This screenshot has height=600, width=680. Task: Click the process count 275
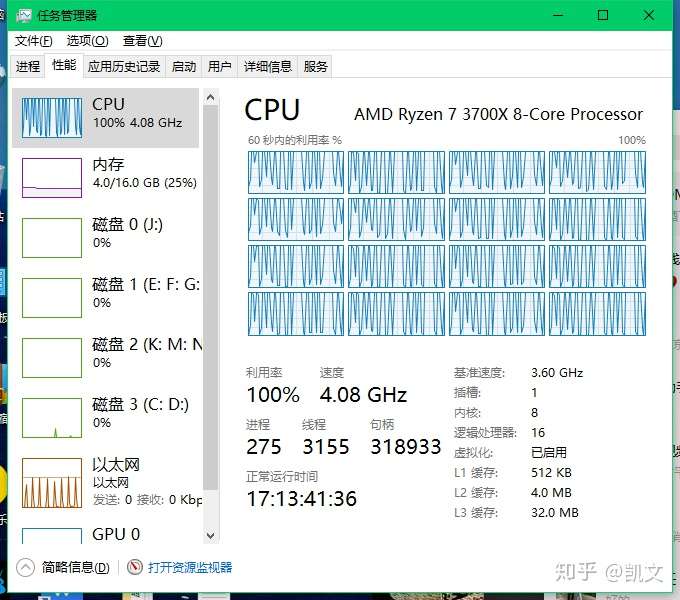264,447
